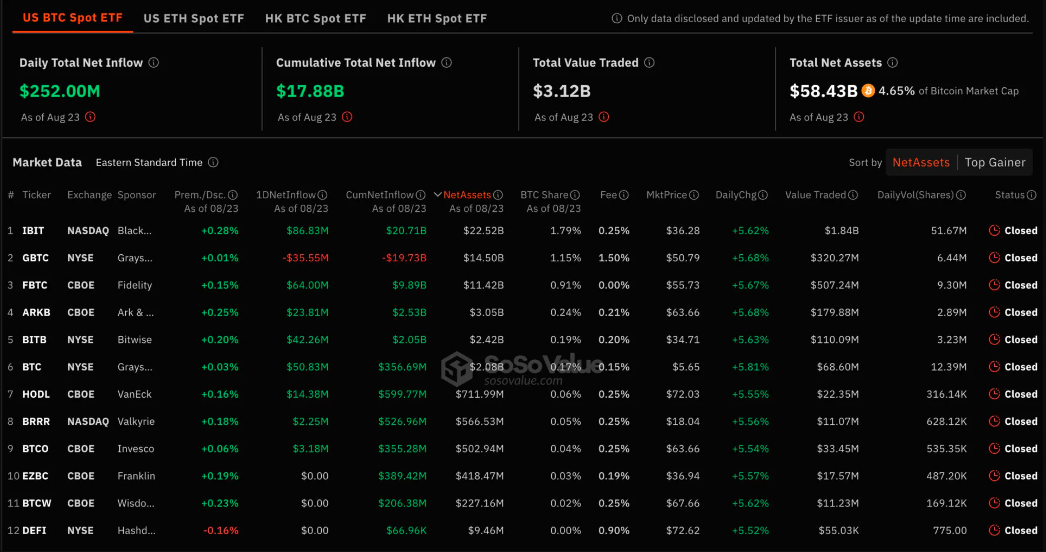1046x552 pixels.
Task: Click red alert icon under Daily Total Net Inflow
Action: coord(90,117)
